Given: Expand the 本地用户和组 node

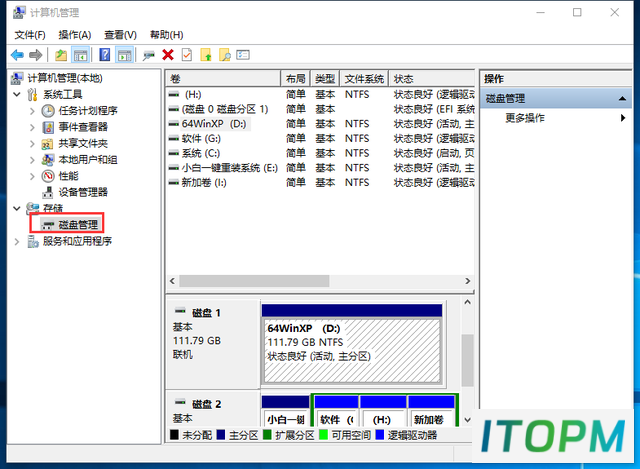Looking at the screenshot, I should point(32,160).
